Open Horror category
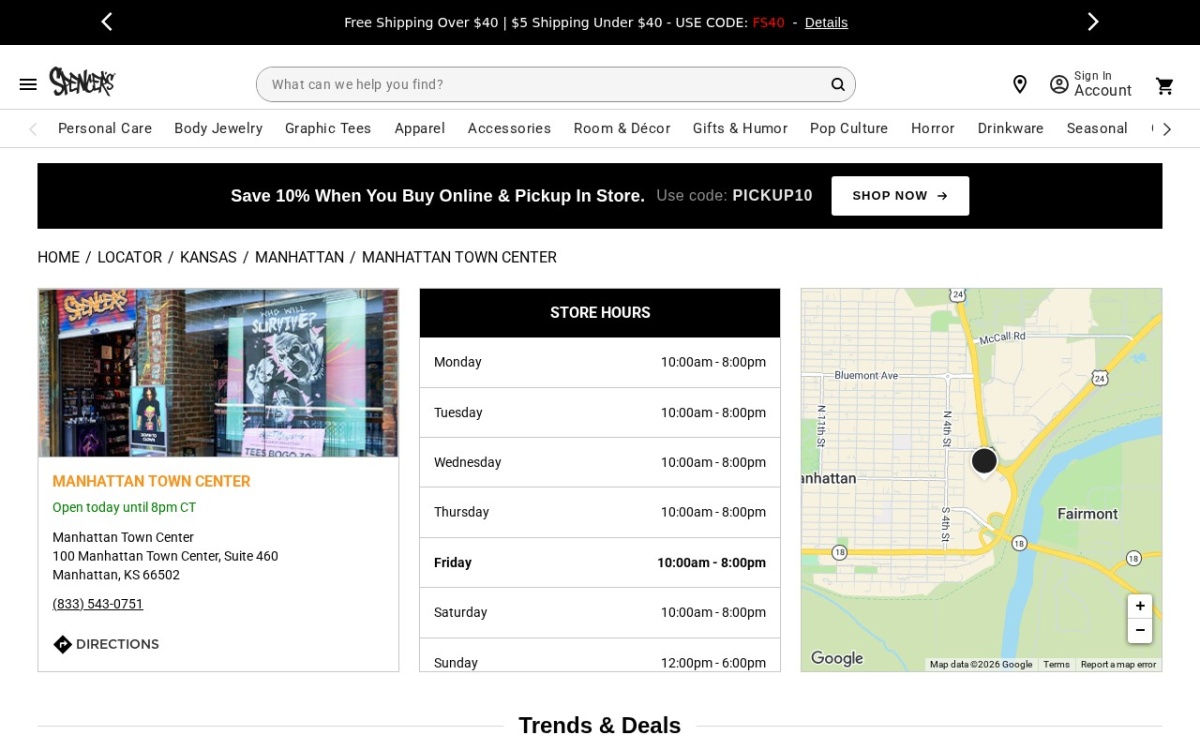The height and width of the screenshot is (750, 1200). [933, 128]
